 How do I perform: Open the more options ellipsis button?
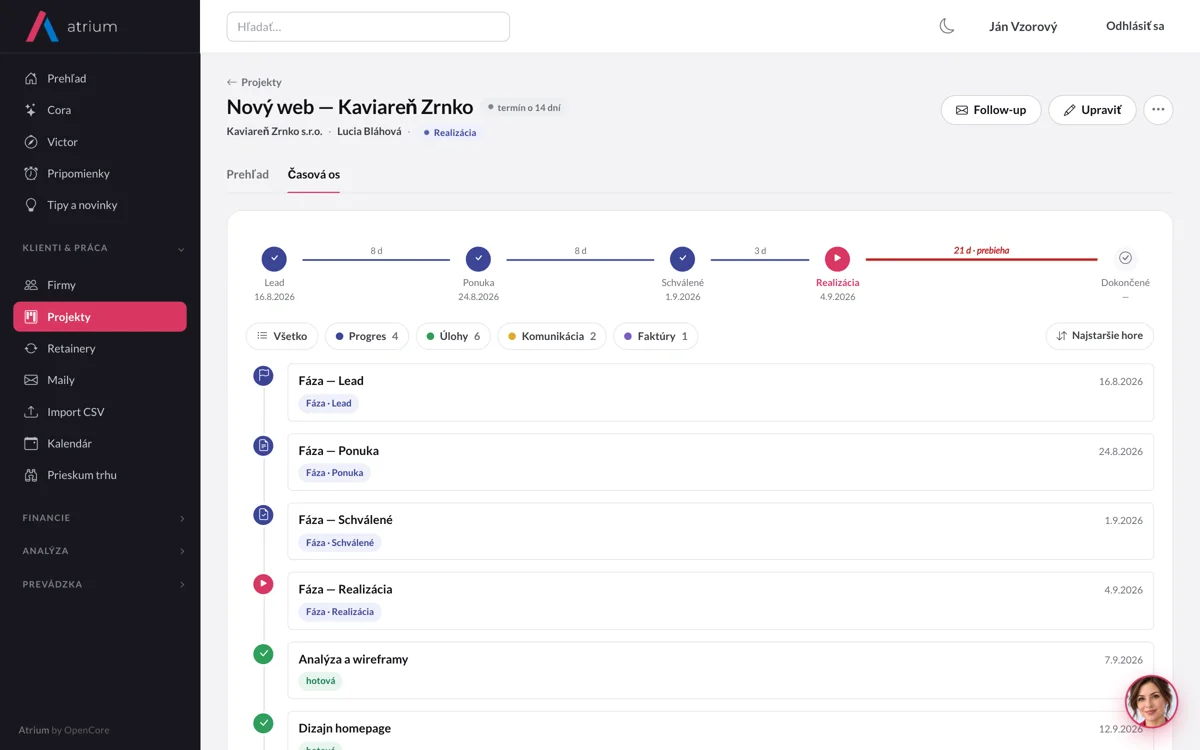(x=1158, y=110)
